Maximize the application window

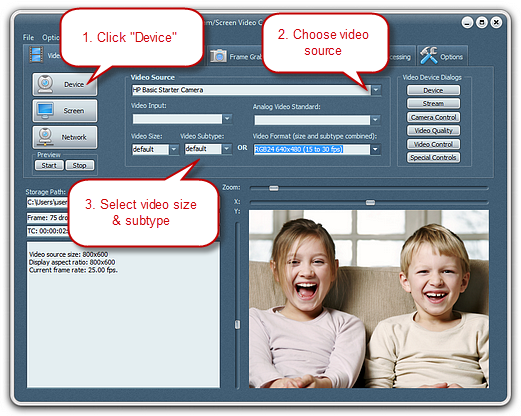482,23
